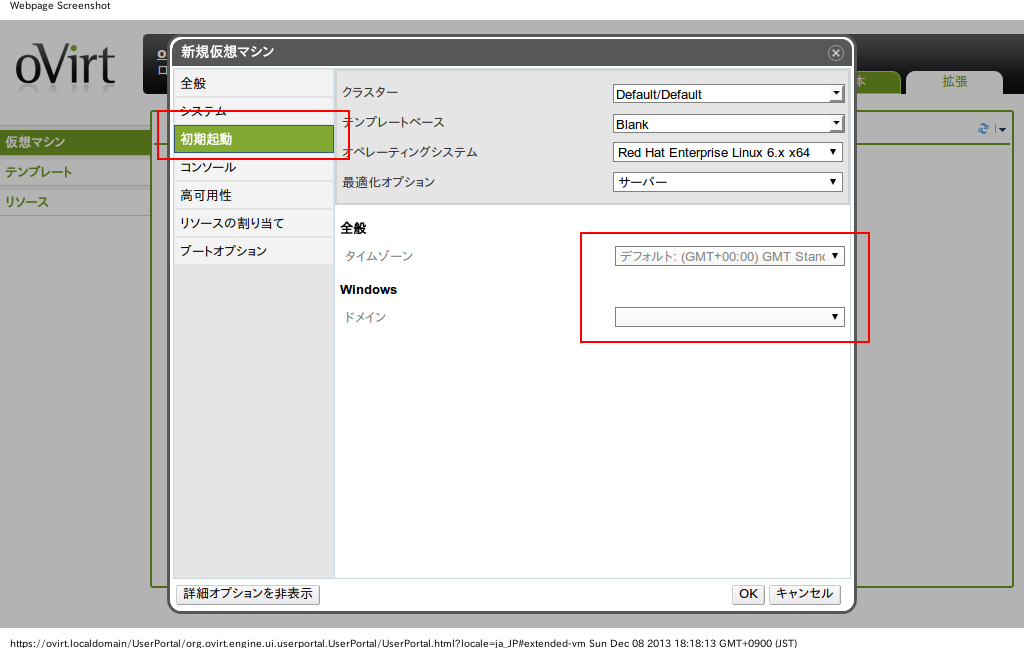Close the 新規仮想マシン dialog with the X icon
The width and height of the screenshot is (1024, 648).
(x=835, y=53)
